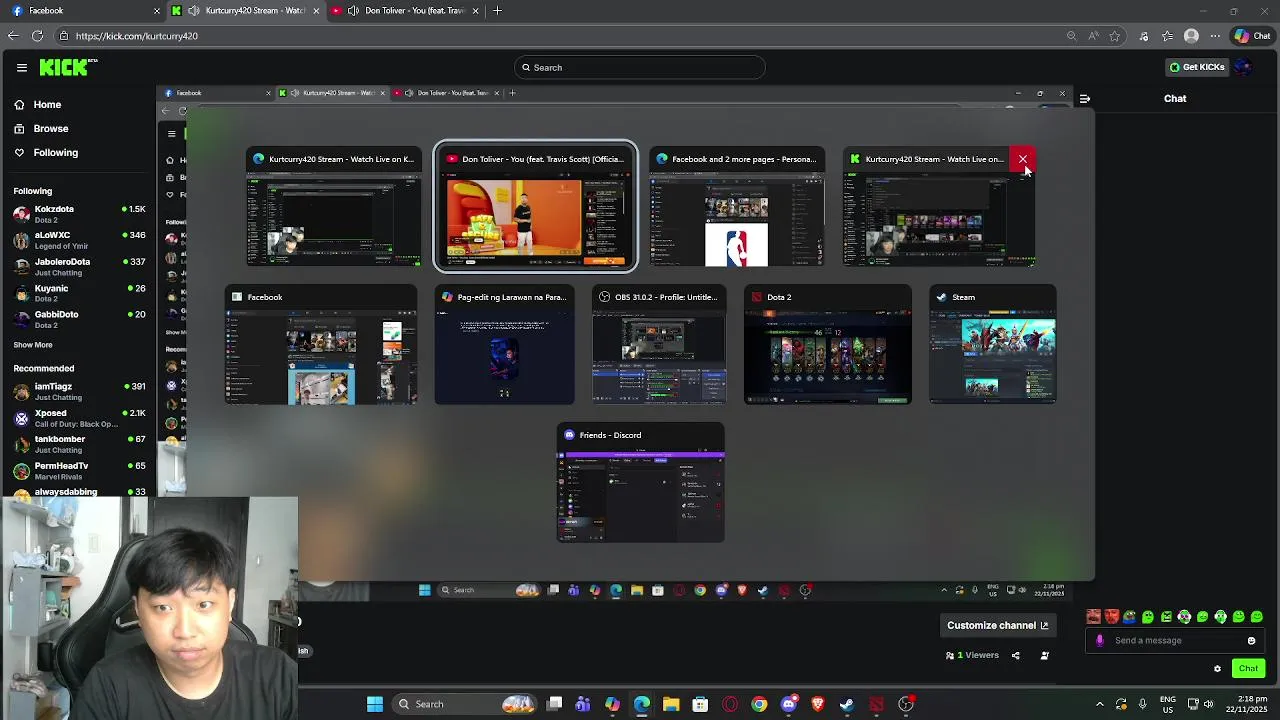The width and height of the screenshot is (1280, 720).
Task: Switch to the Facebook browser tab
Action: click(84, 11)
